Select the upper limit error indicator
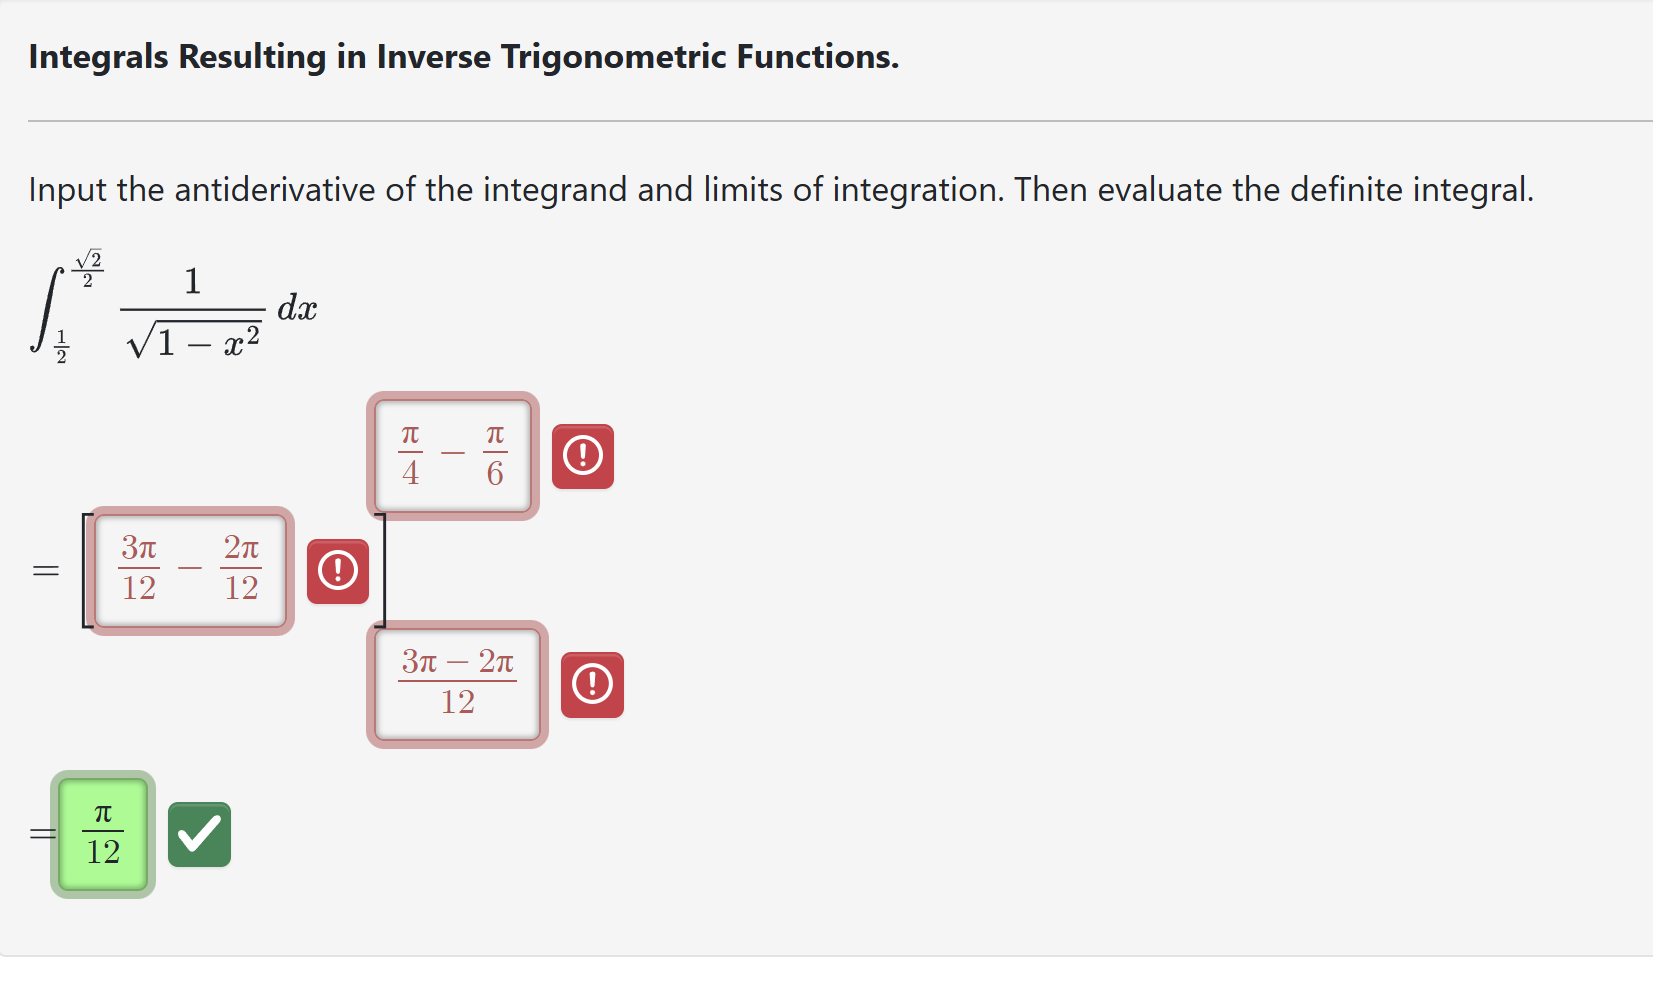Viewport: 1653px width, 987px height. coord(583,455)
